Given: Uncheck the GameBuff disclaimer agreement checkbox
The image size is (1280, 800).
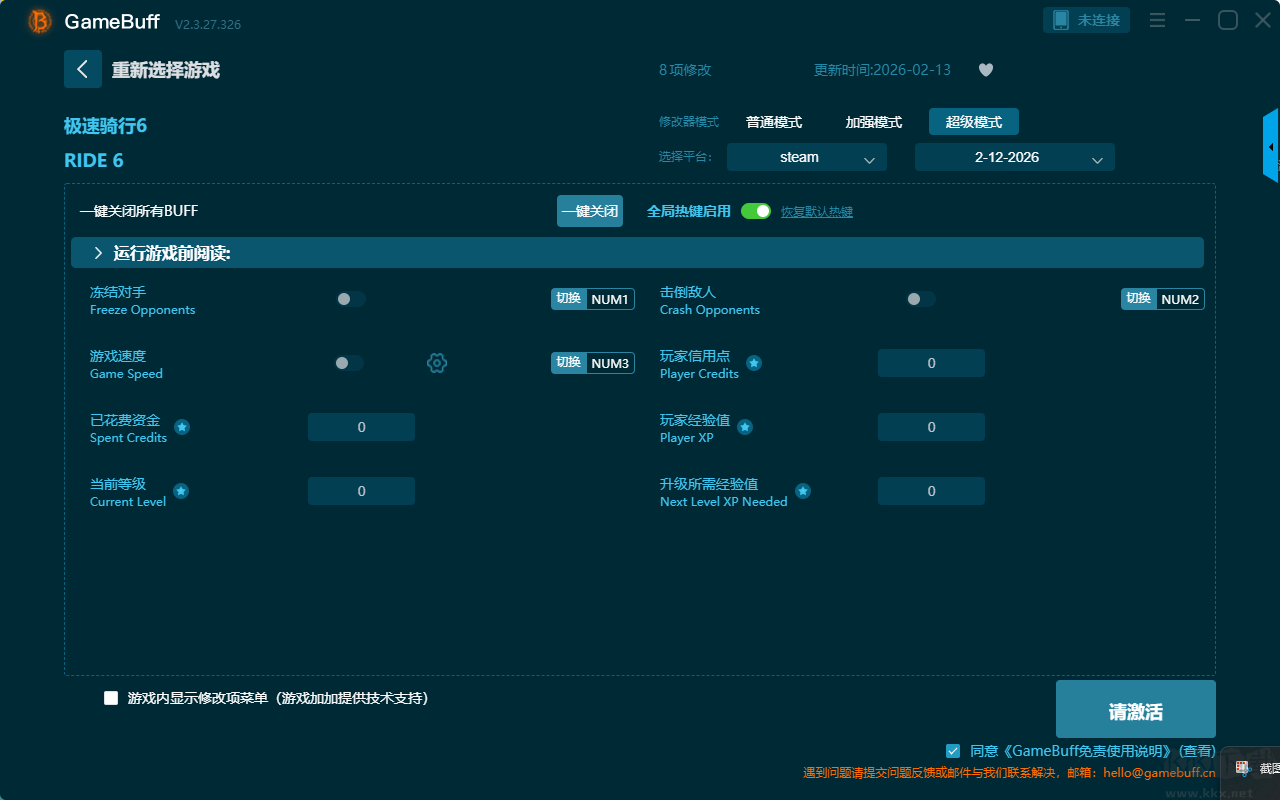Looking at the screenshot, I should 953,750.
